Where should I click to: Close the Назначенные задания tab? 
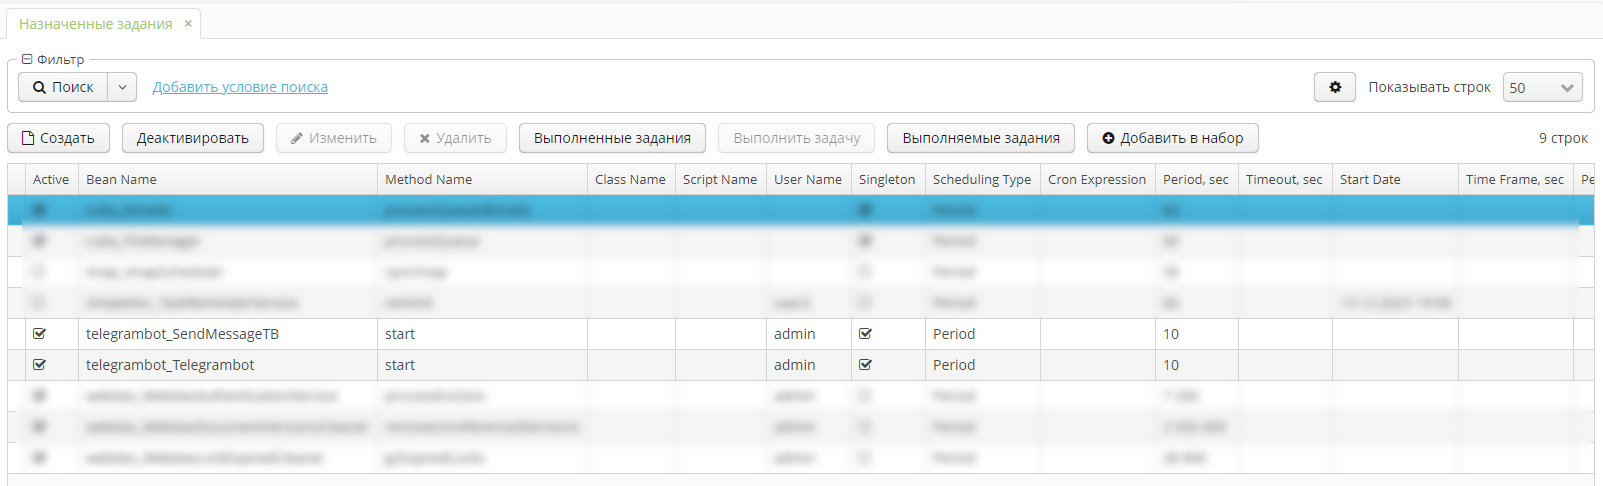click(x=188, y=23)
